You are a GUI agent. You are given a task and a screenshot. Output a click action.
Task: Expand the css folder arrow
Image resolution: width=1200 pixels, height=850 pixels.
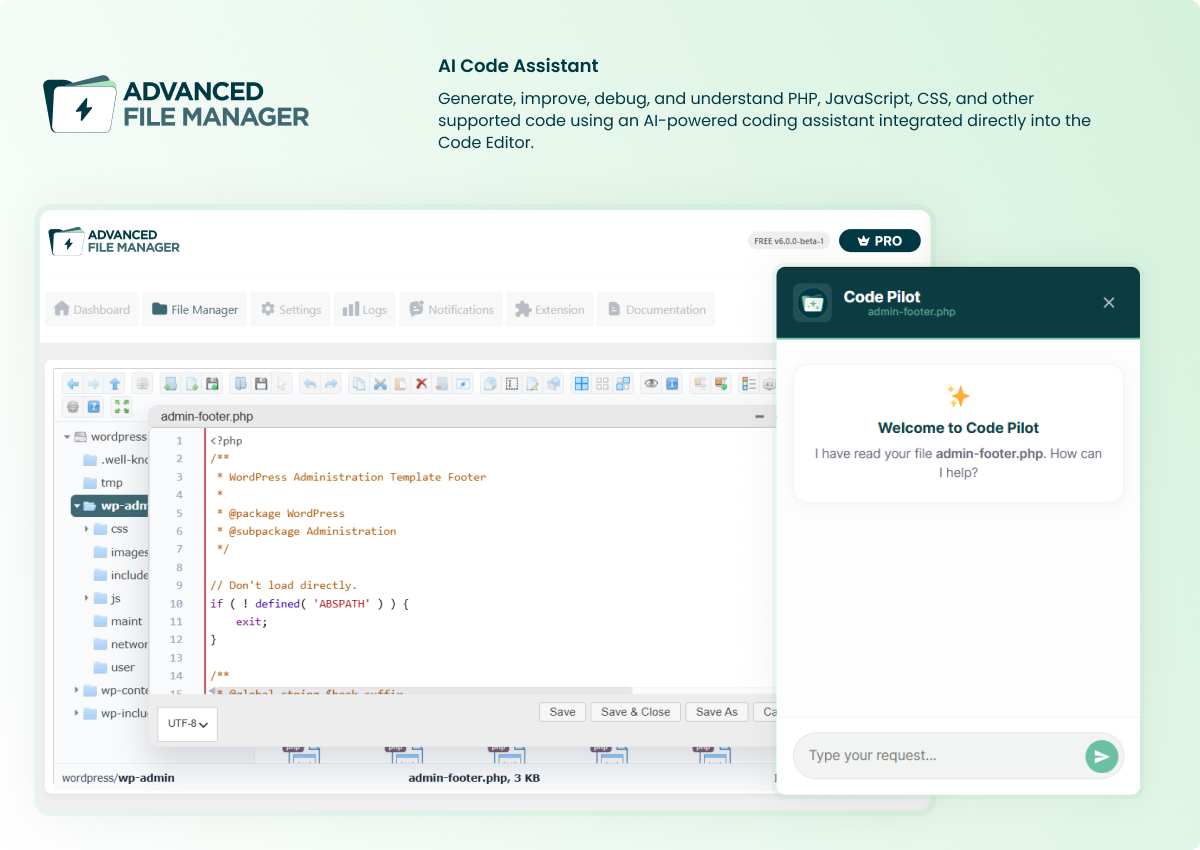pos(87,529)
